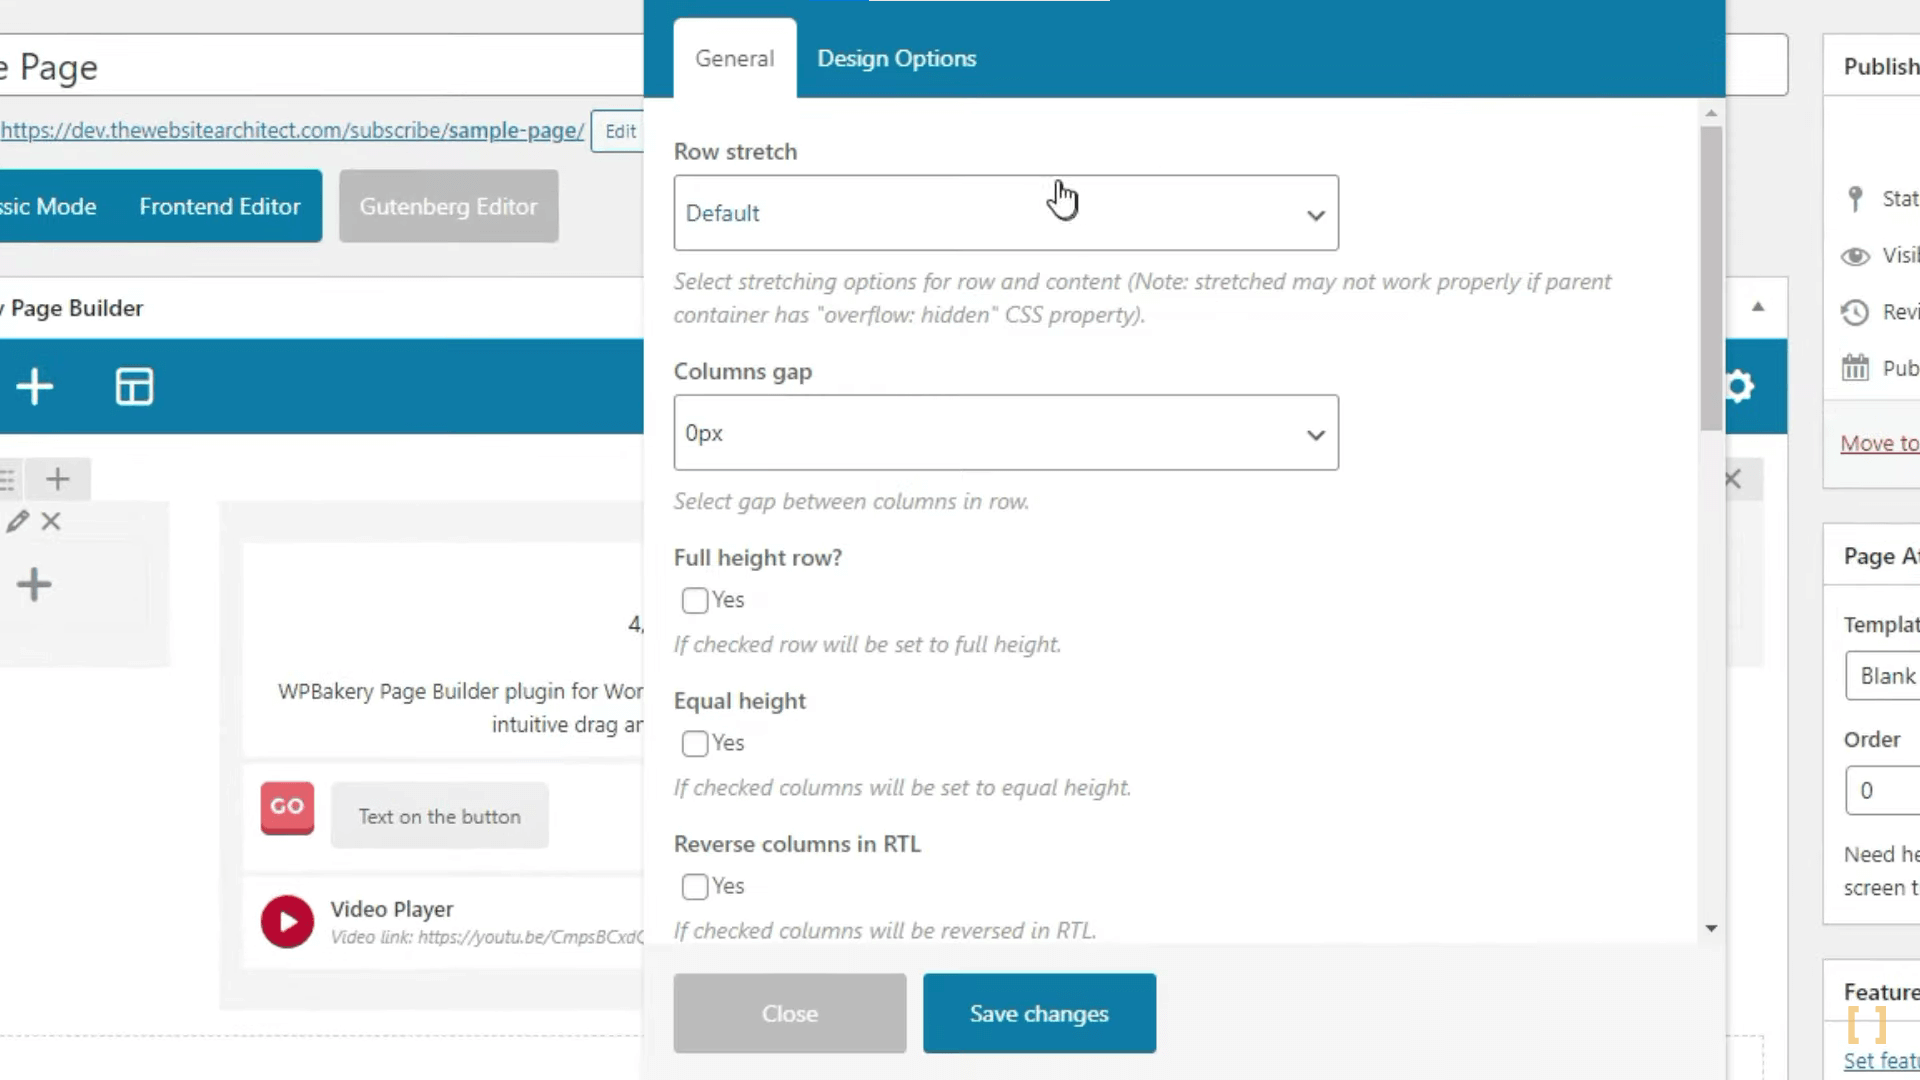Viewport: 1920px width, 1080px height.
Task: Enable Full height row checkbox
Action: pyautogui.click(x=695, y=600)
